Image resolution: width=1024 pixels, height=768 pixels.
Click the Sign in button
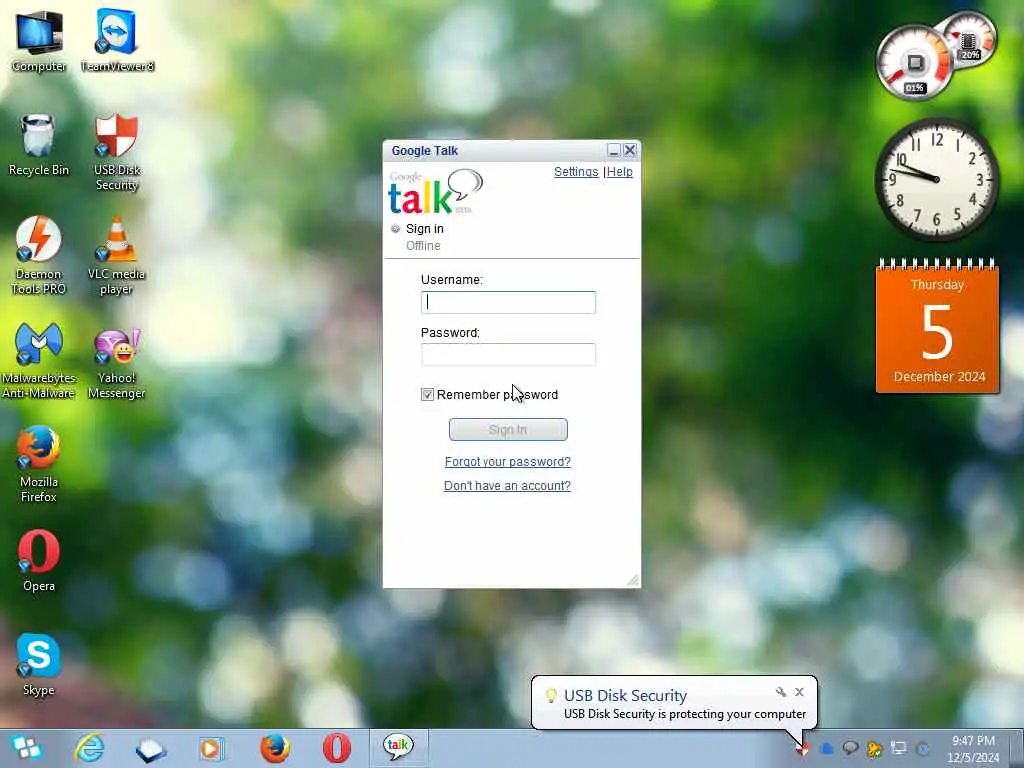[508, 430]
